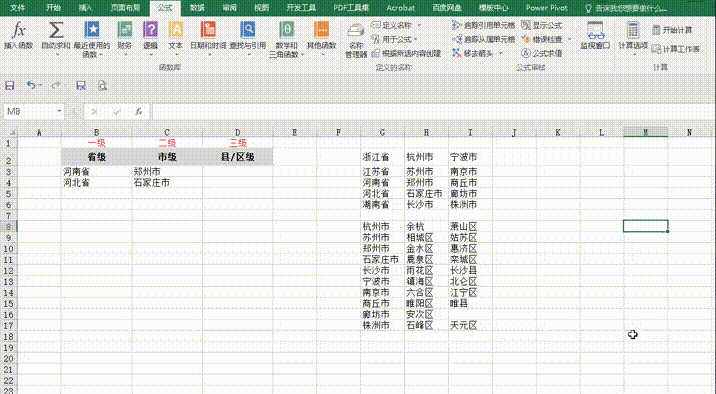Screen dimensions: 716x394
Task: Select cell containing 宁波市 in column I row 2
Action: tap(470, 157)
